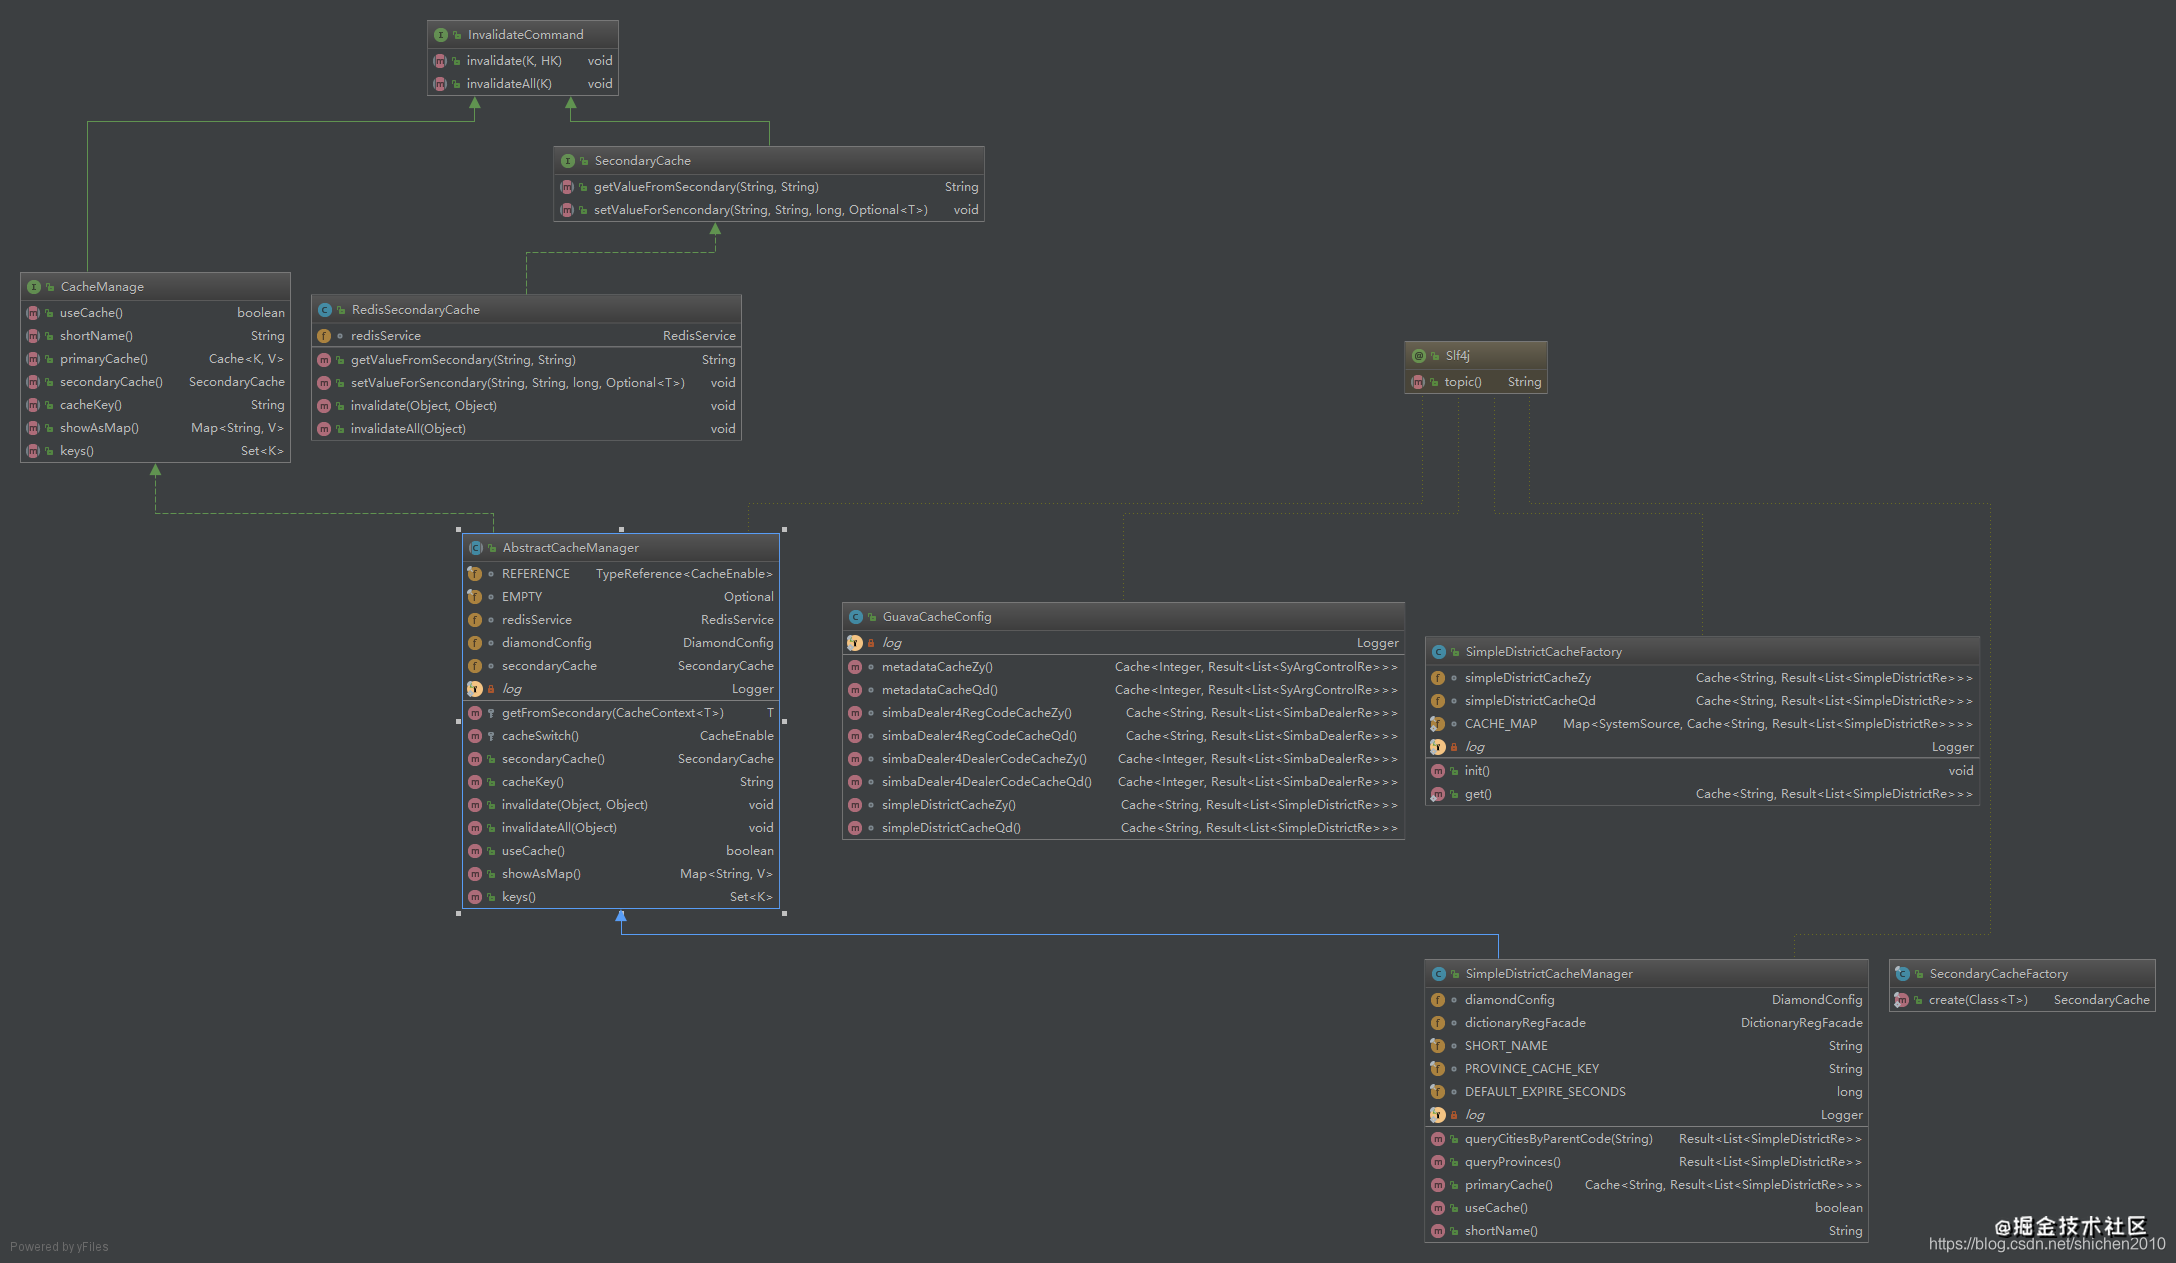Click field icon beside EMPTY in AbstractCacheManager
The image size is (2176, 1263).
coord(475,597)
